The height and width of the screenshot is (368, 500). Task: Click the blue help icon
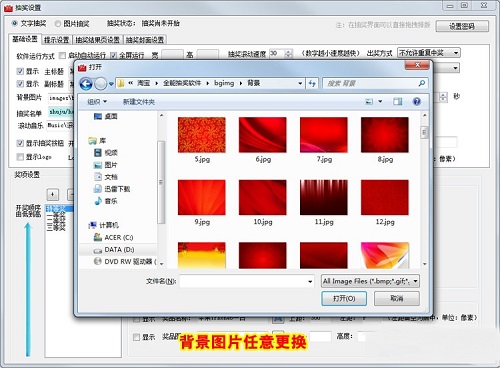coord(417,101)
